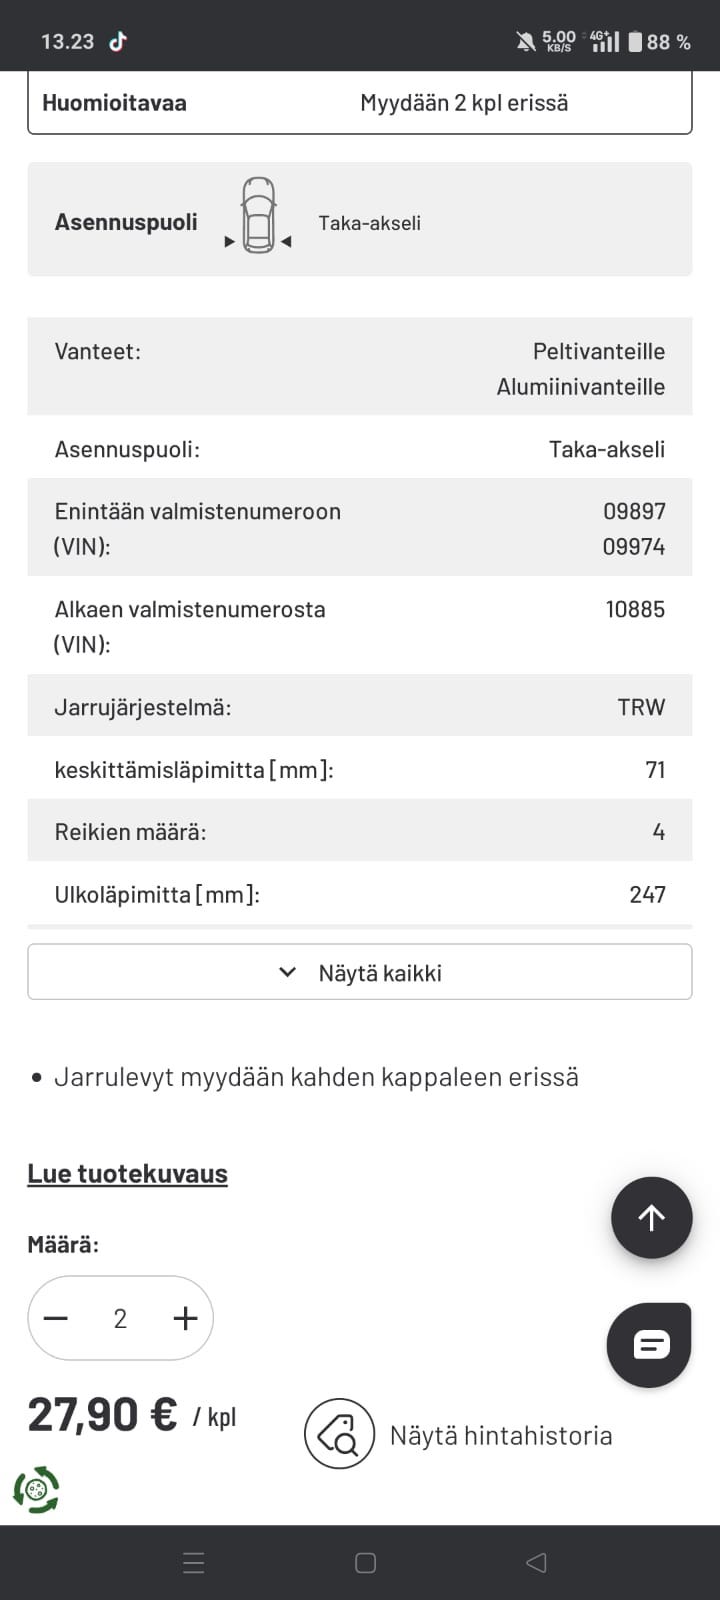The image size is (720, 1600).
Task: Tap Android home square button
Action: [365, 1562]
